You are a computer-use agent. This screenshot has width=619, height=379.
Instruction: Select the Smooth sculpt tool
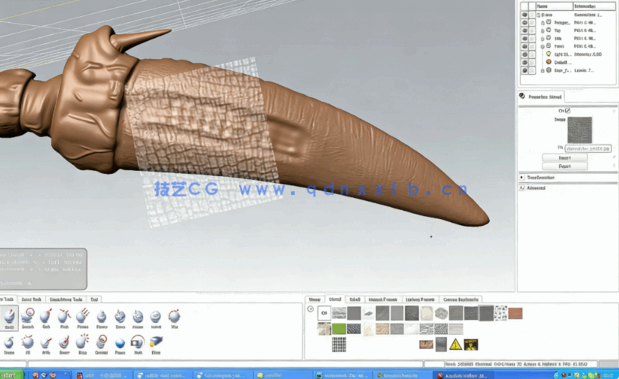(28, 318)
